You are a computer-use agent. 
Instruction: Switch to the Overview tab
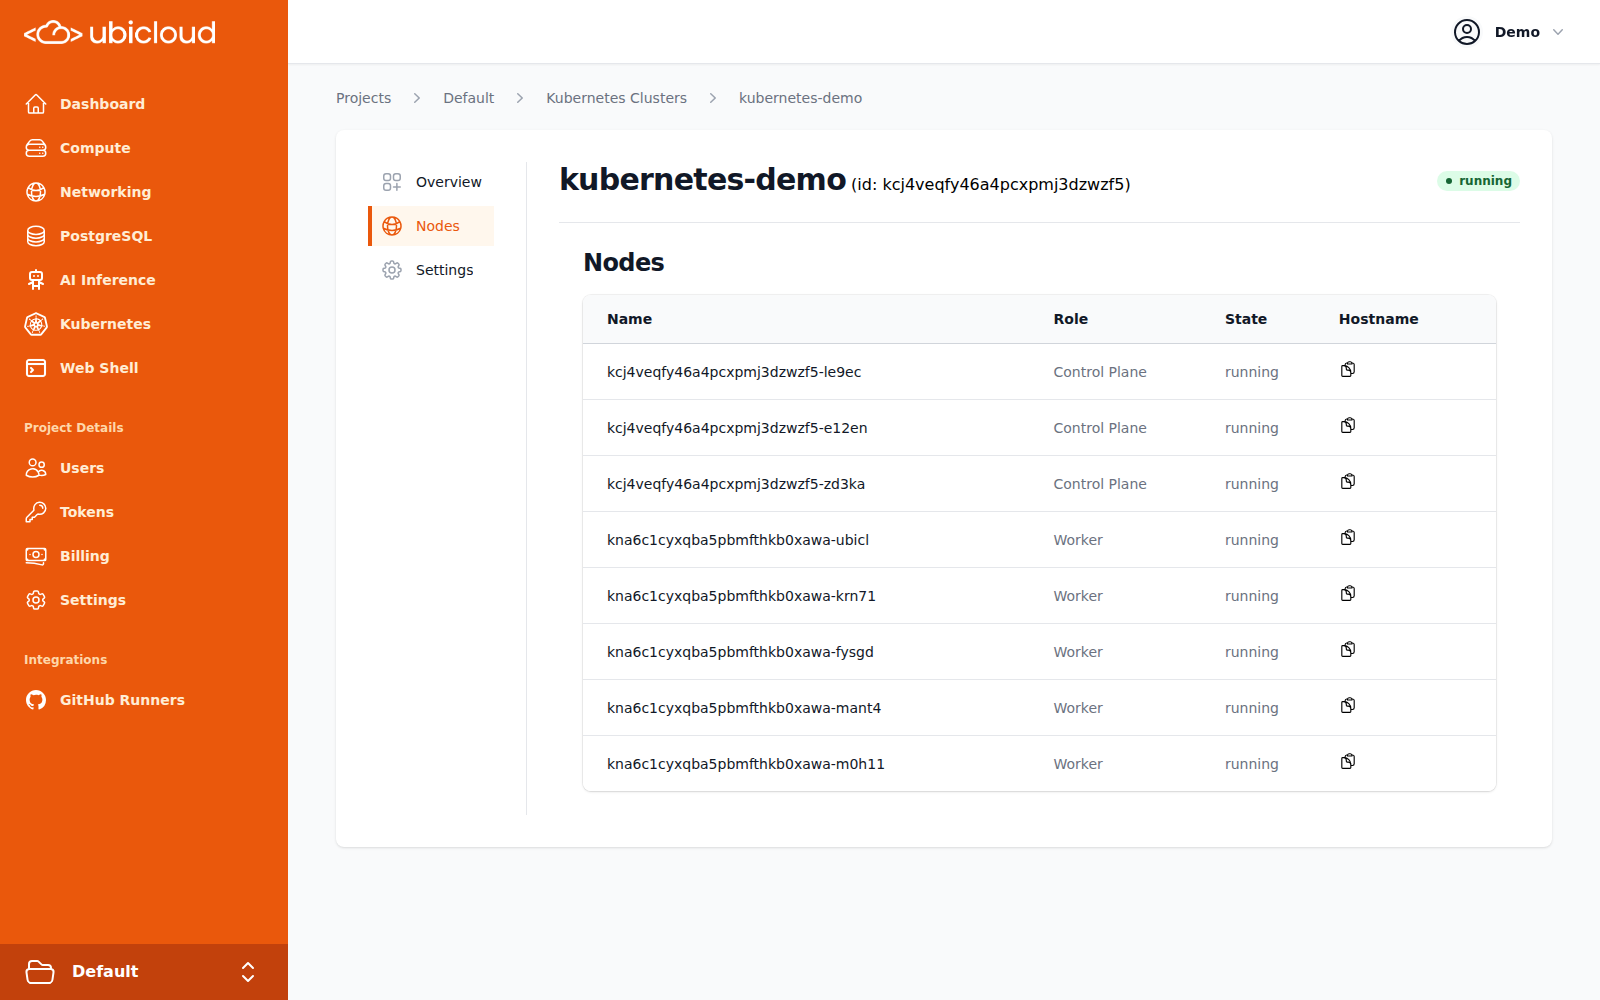[432, 182]
